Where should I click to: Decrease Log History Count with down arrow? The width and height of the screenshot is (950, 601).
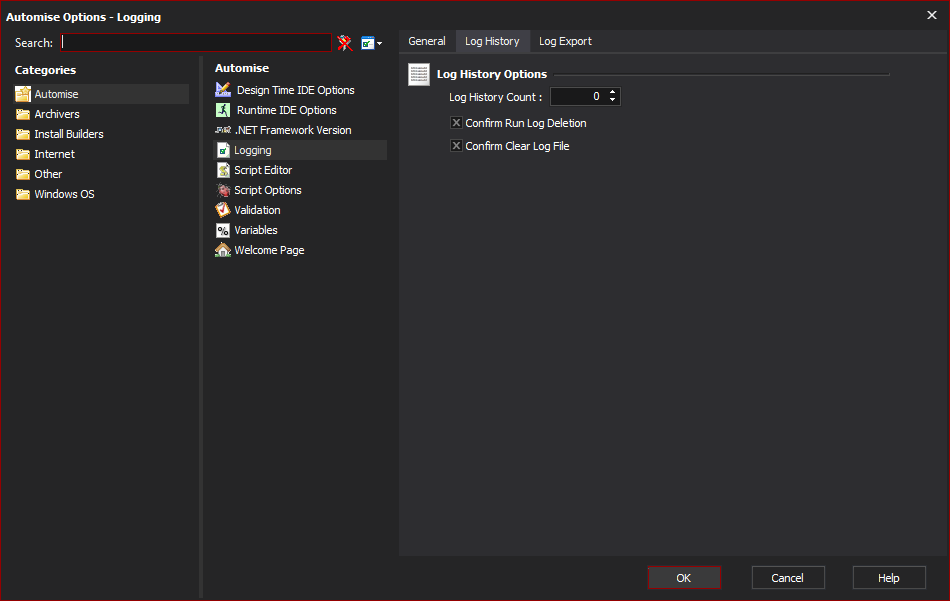pos(613,100)
